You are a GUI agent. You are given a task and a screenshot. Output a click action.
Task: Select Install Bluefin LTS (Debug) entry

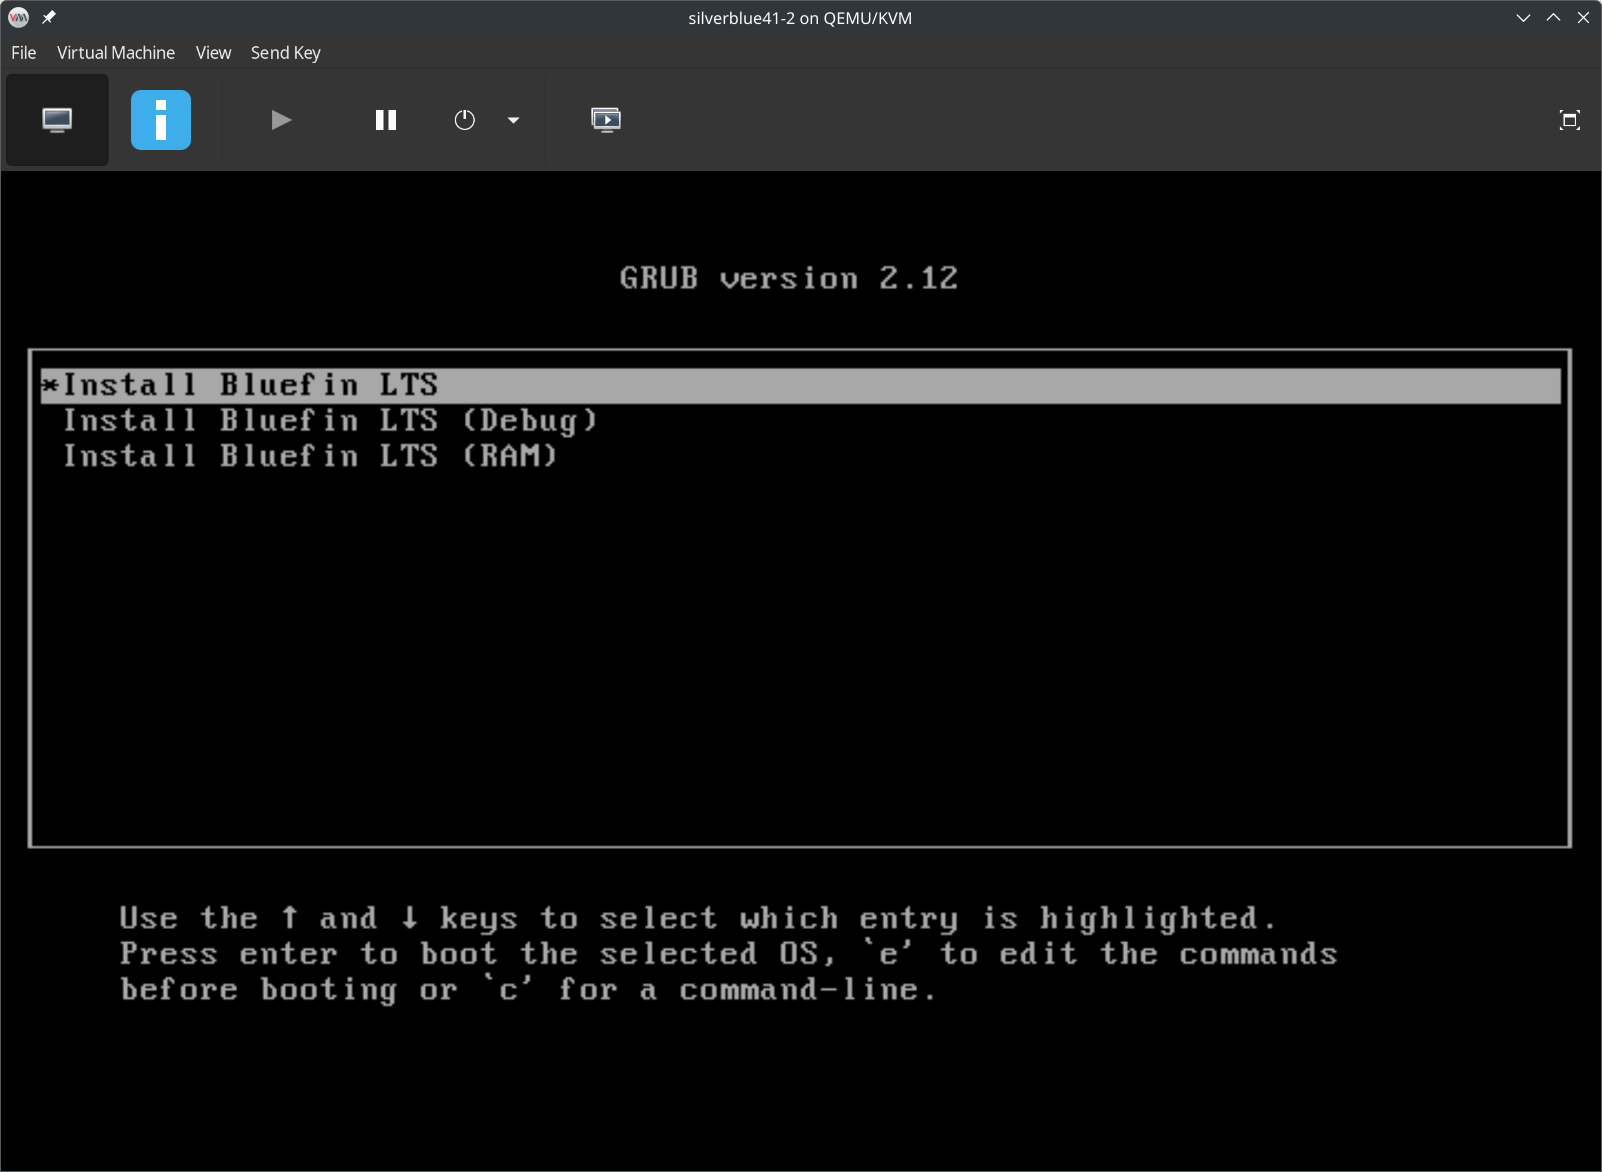coord(330,421)
